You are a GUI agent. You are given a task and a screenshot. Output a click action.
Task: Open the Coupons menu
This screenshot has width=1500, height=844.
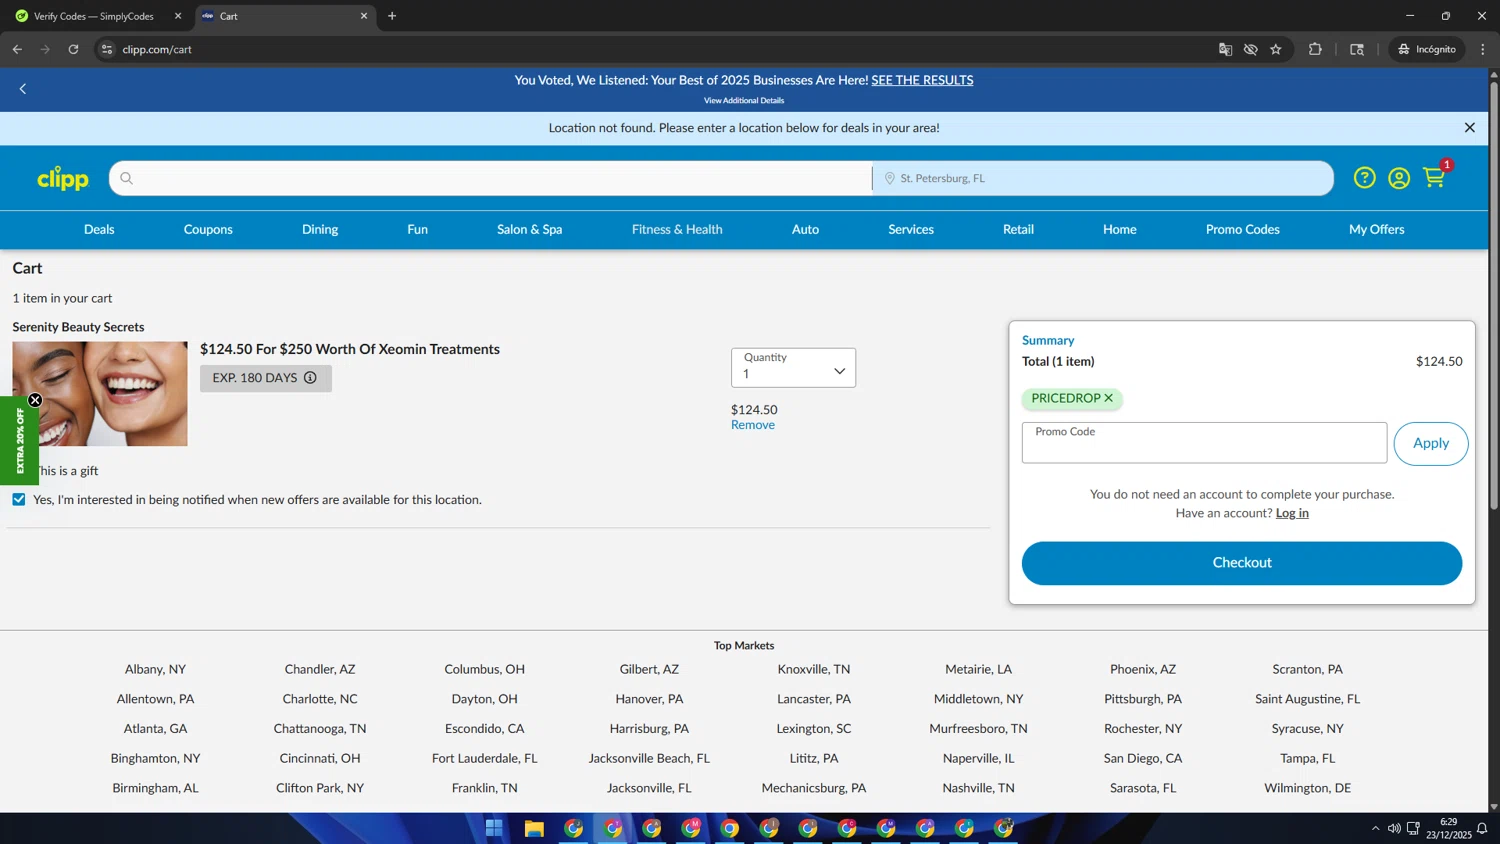pos(208,229)
